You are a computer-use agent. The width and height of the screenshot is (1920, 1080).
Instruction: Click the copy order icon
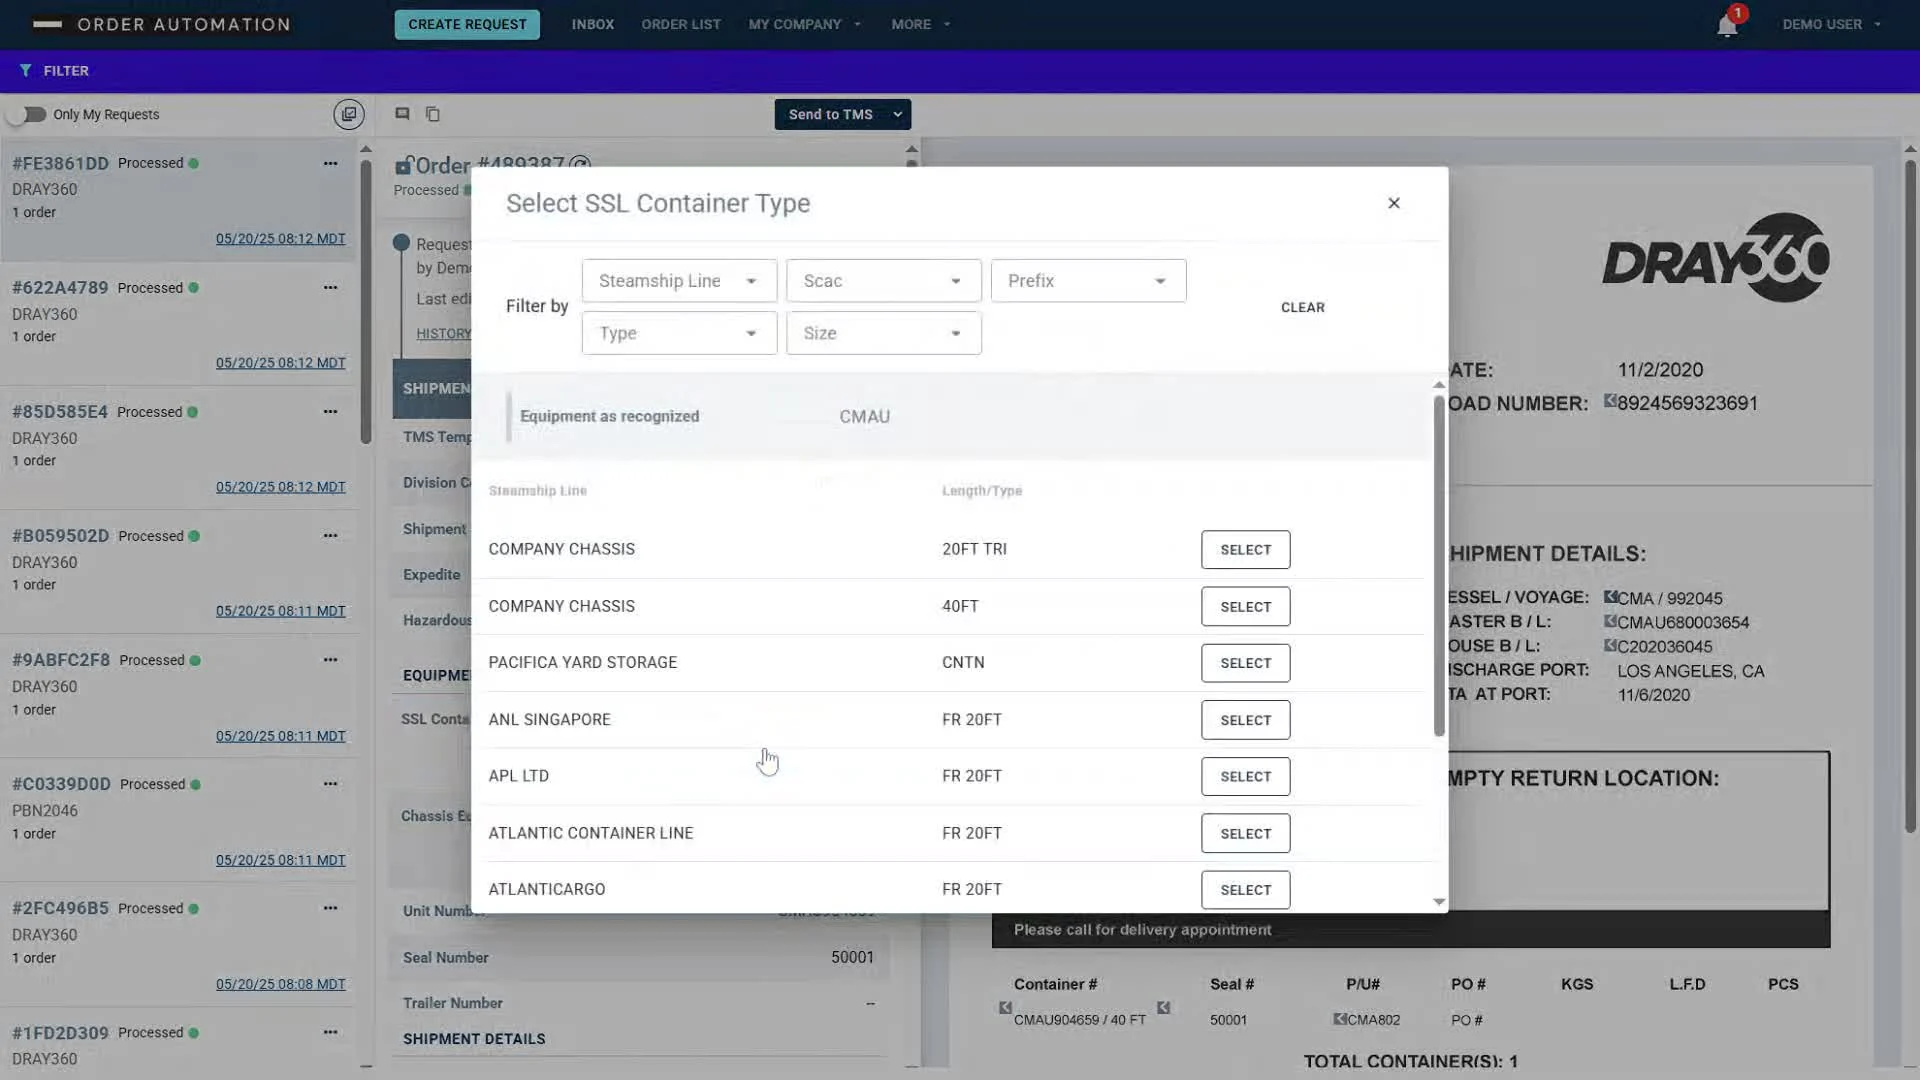click(433, 114)
